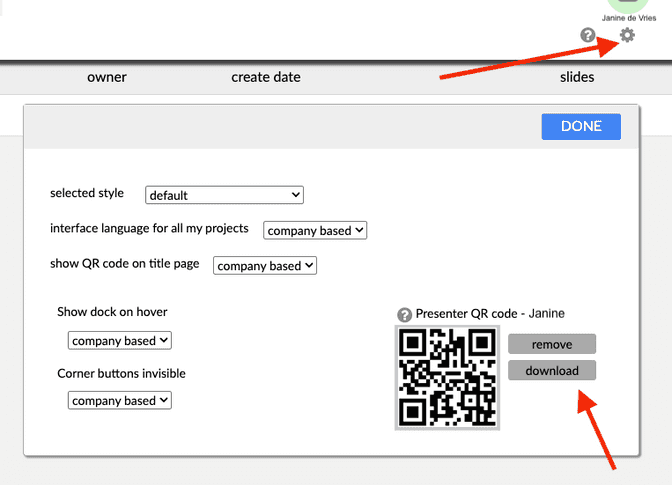The height and width of the screenshot is (485, 672).
Task: Open the Corner buttons invisible dropdown
Action: click(x=120, y=400)
